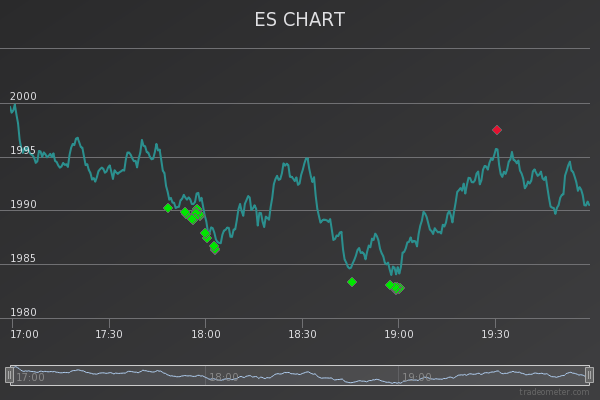Click the 19:00 label in the overview scrollbar

(417, 378)
